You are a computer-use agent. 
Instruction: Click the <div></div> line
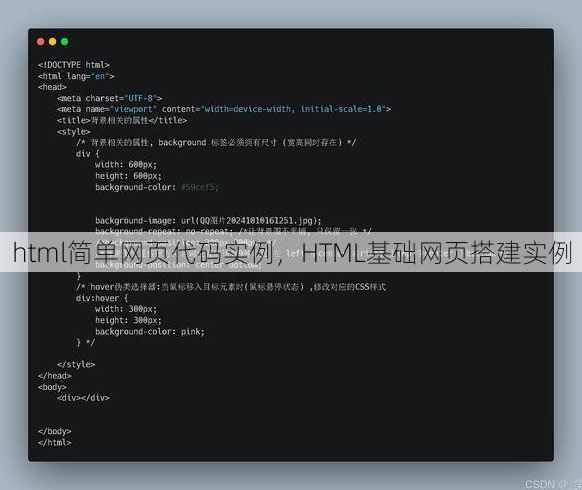point(83,398)
